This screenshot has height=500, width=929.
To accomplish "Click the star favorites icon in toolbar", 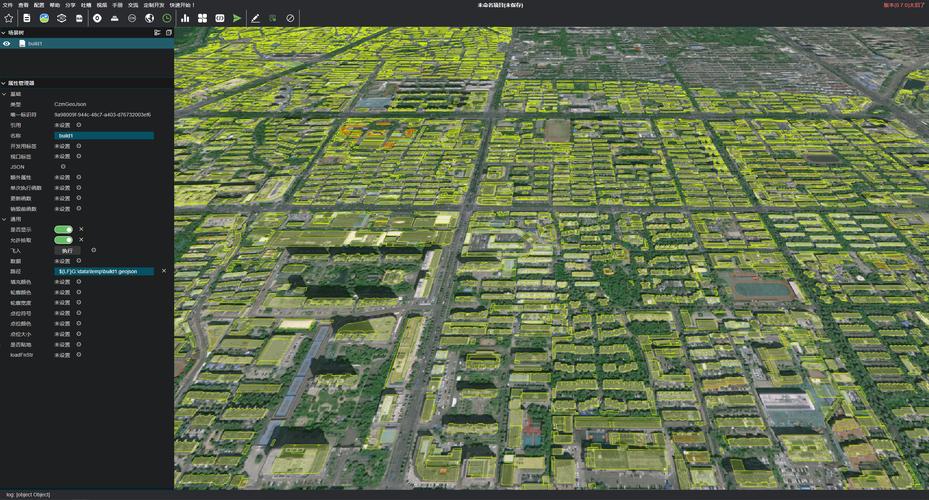I will [8, 18].
